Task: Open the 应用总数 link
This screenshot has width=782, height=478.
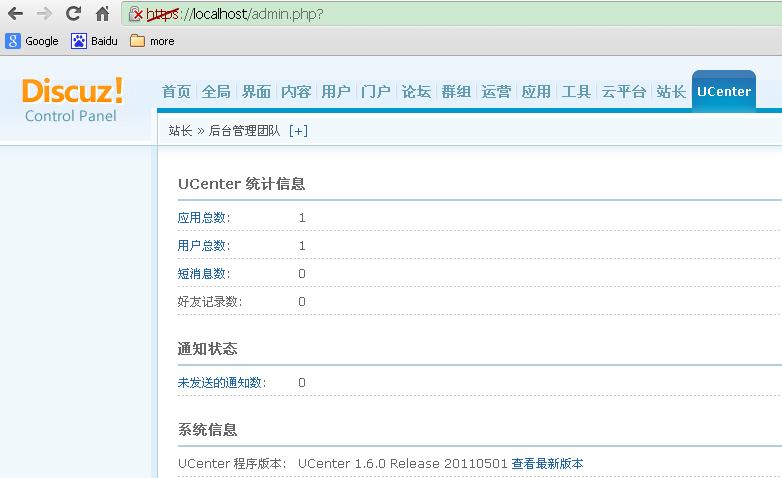Action: coord(203,218)
